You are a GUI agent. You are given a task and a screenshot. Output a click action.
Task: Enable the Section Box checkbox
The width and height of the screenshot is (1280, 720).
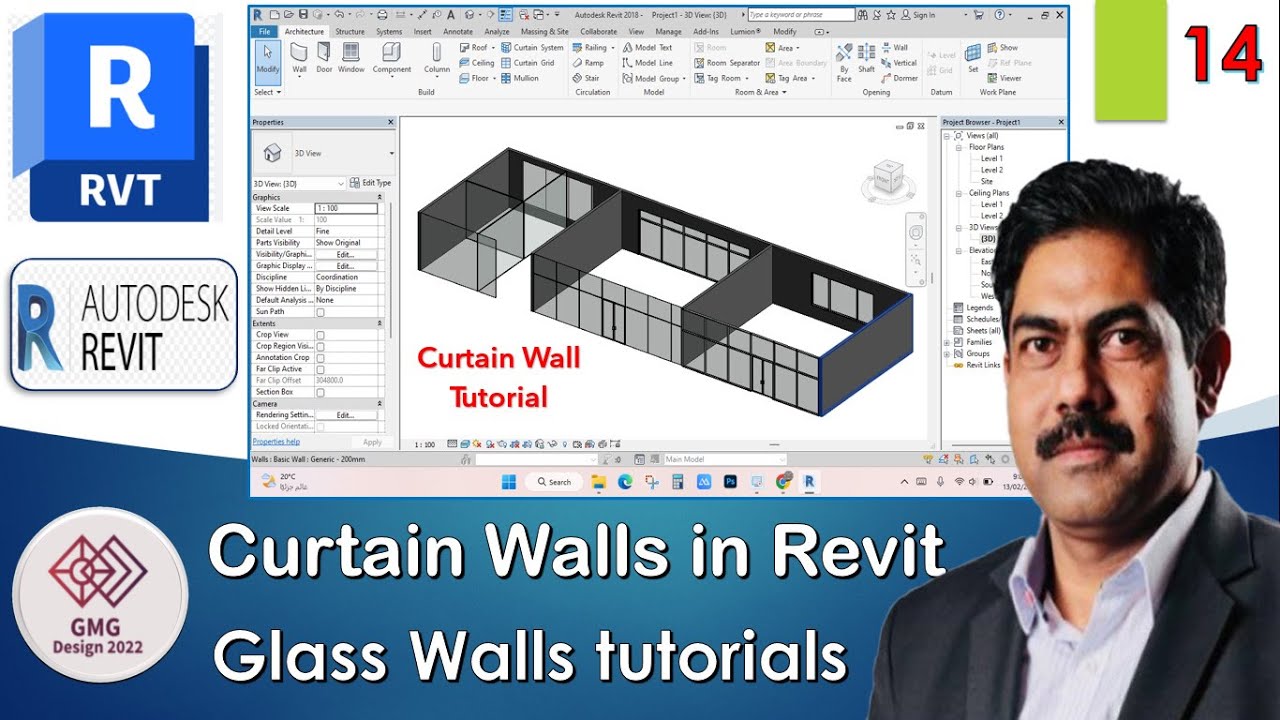point(320,392)
